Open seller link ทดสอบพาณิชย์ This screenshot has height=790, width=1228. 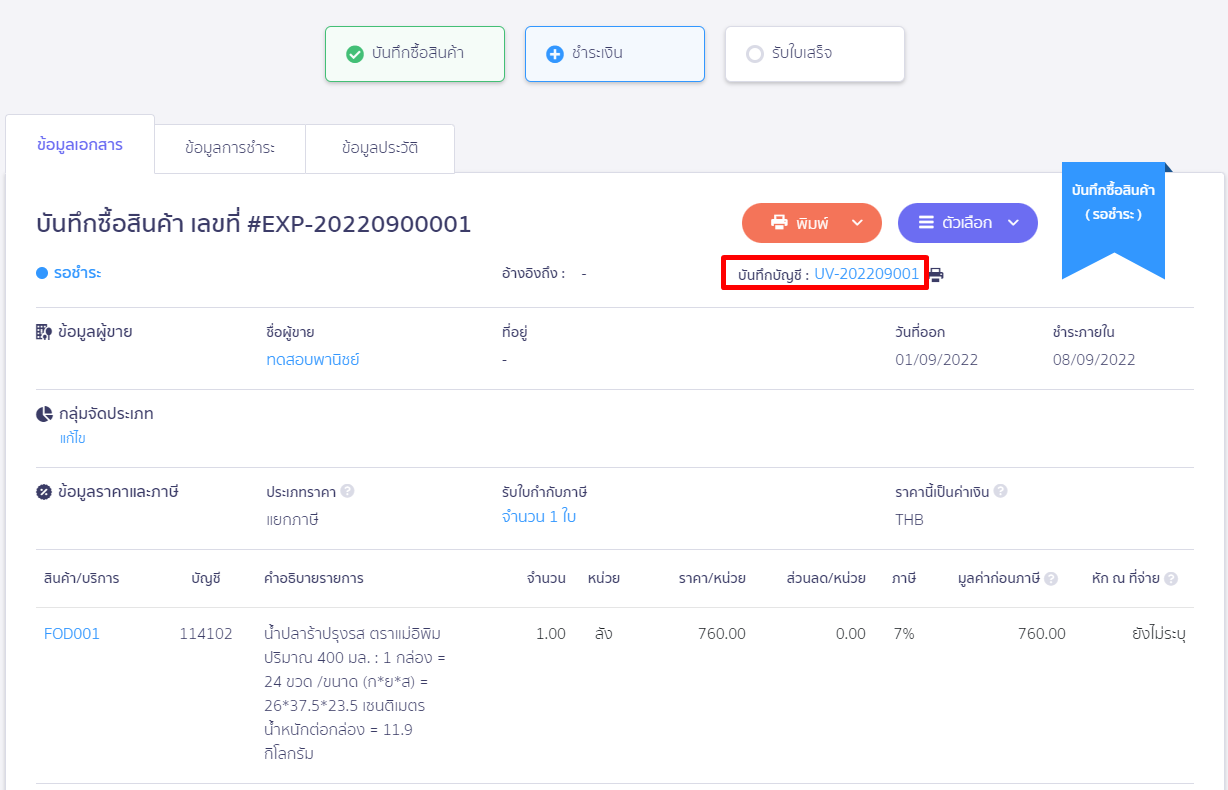click(313, 360)
